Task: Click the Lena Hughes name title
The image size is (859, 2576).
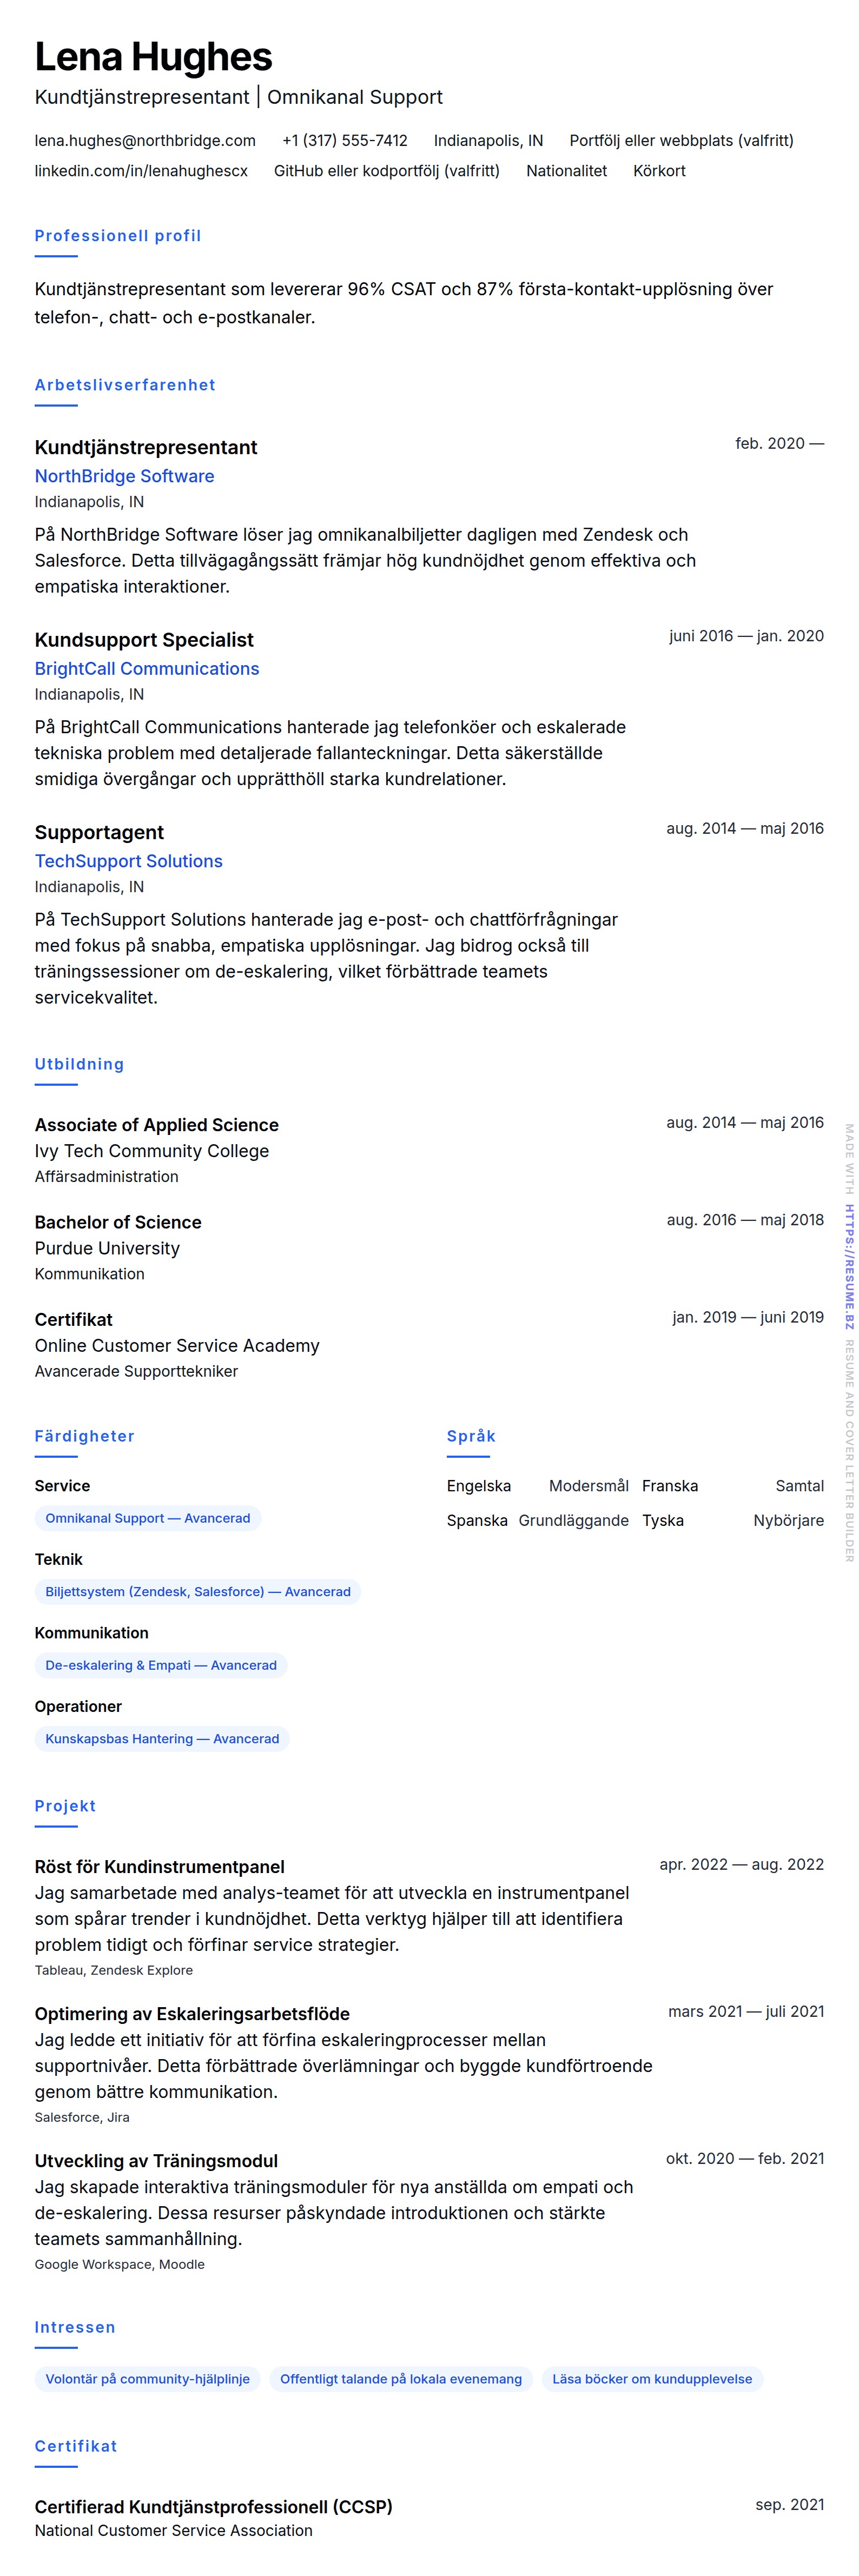Action: (x=154, y=58)
